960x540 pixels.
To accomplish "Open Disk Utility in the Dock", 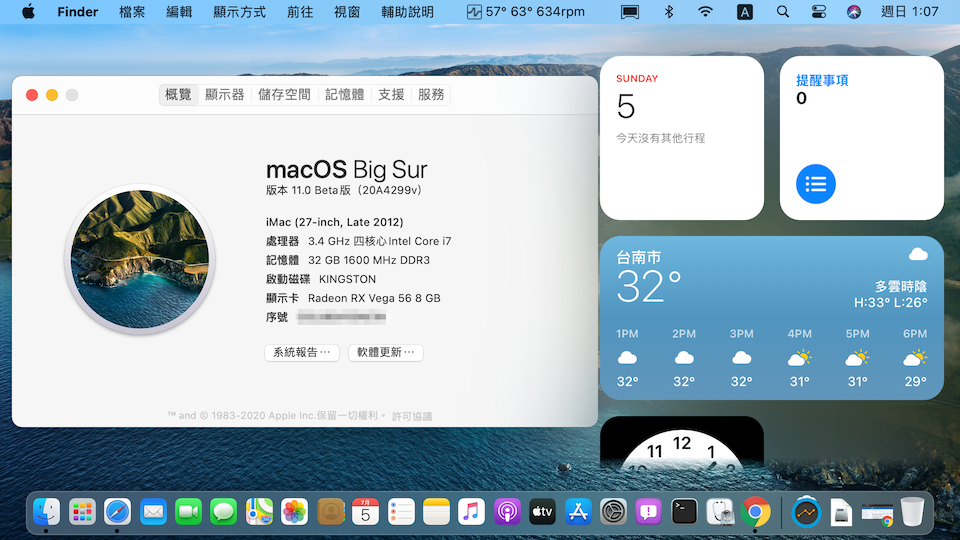I will (x=720, y=512).
